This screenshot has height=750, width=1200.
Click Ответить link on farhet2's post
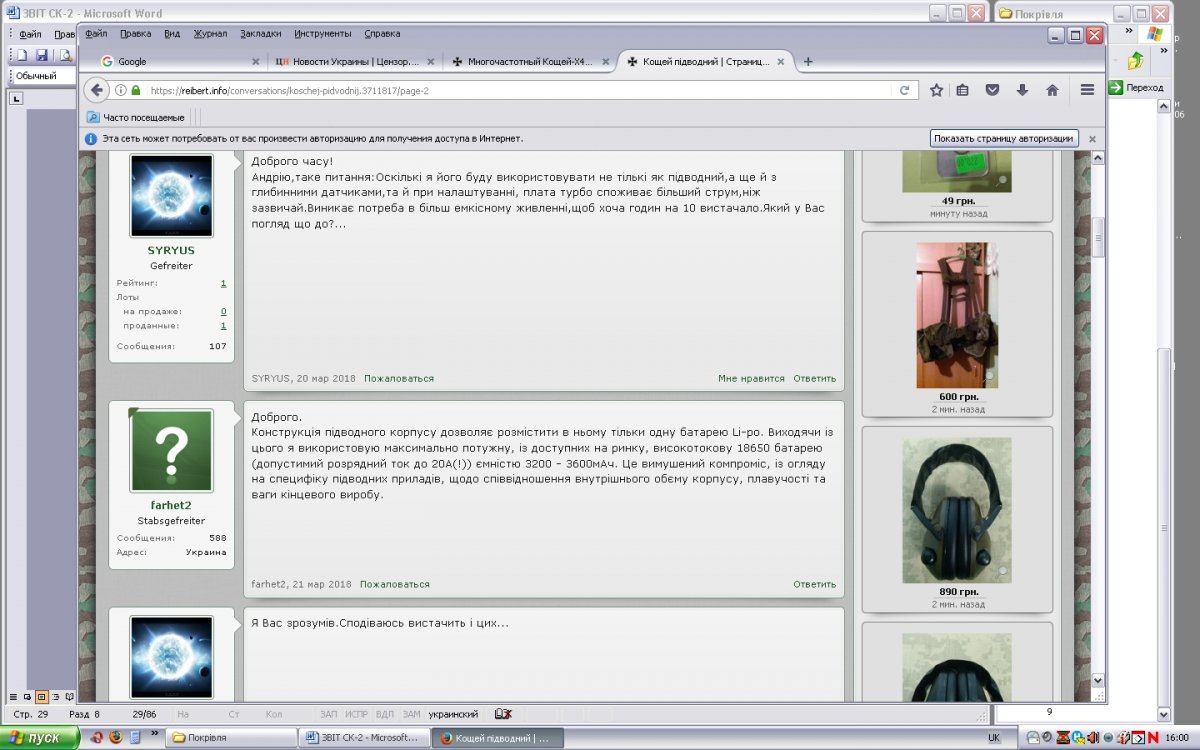click(814, 584)
